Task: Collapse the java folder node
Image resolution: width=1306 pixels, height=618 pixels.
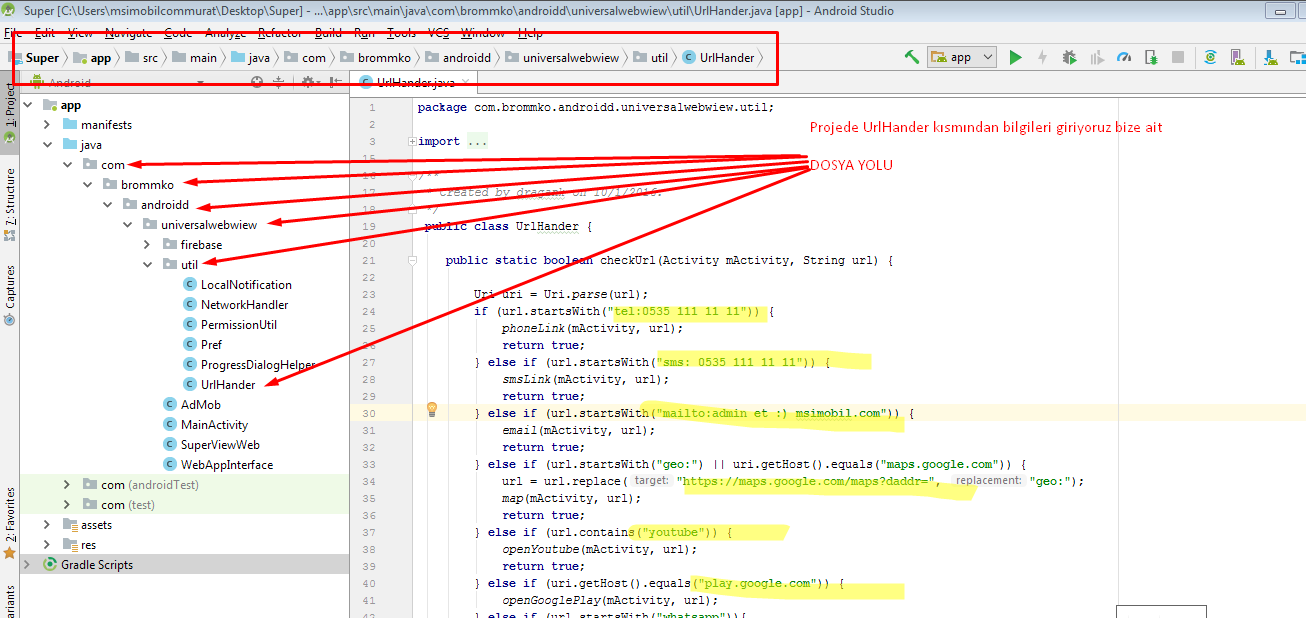Action: [x=47, y=145]
